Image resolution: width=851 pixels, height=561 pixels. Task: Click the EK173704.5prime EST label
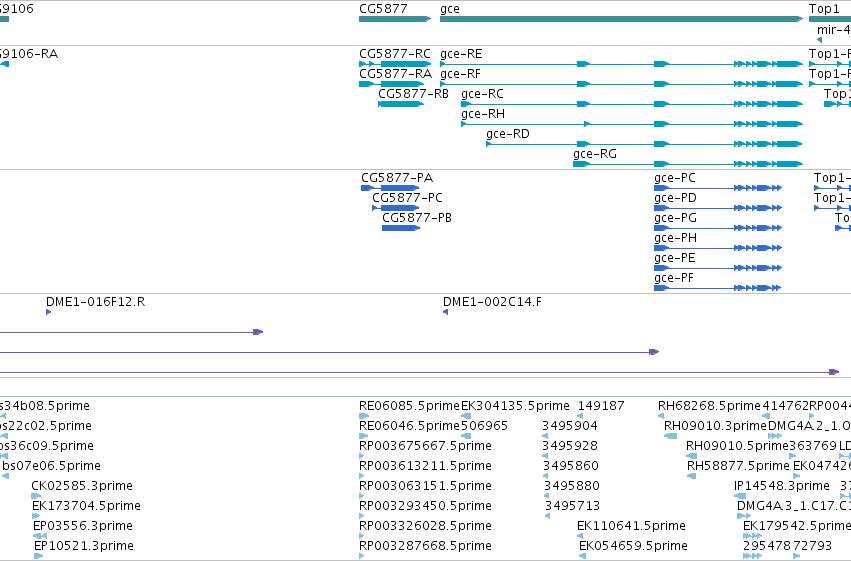86,506
